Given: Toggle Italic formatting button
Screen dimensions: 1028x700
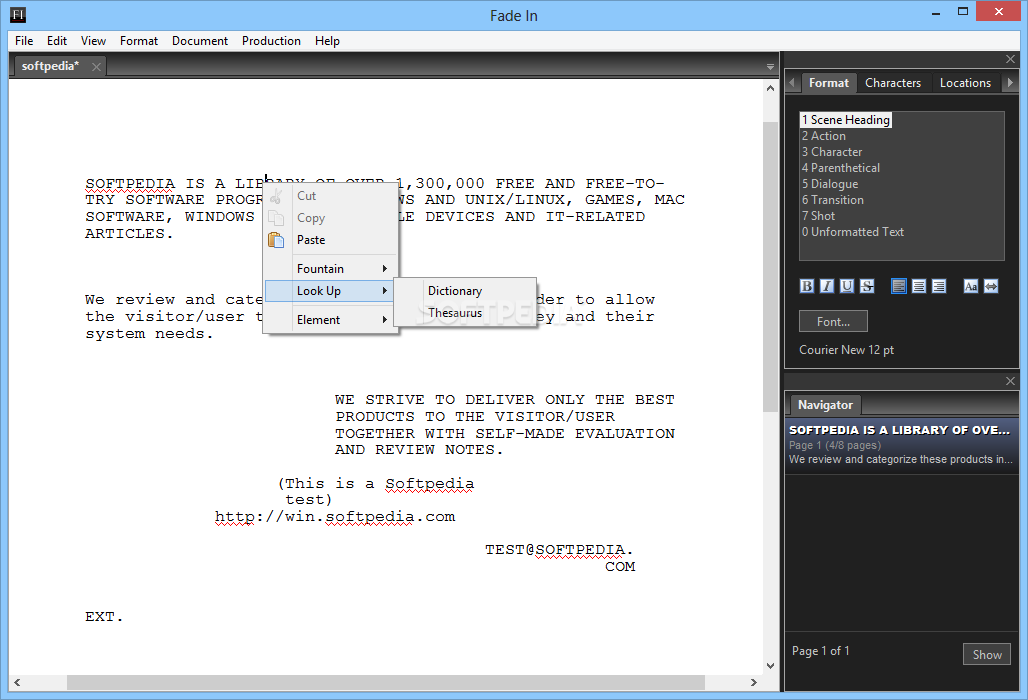Looking at the screenshot, I should click(x=827, y=286).
